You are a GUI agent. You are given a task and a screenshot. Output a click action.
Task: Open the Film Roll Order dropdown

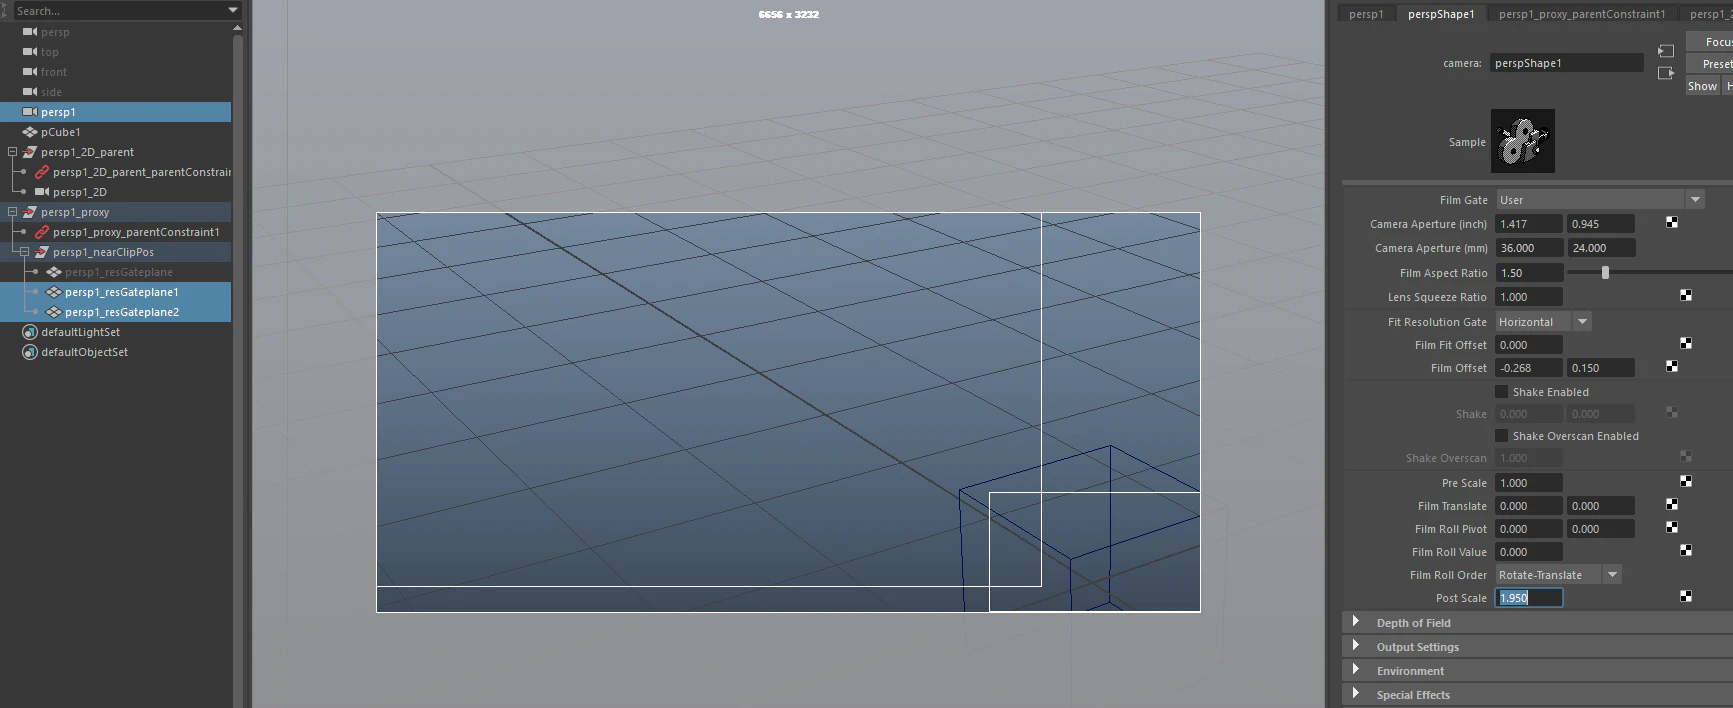(1558, 575)
